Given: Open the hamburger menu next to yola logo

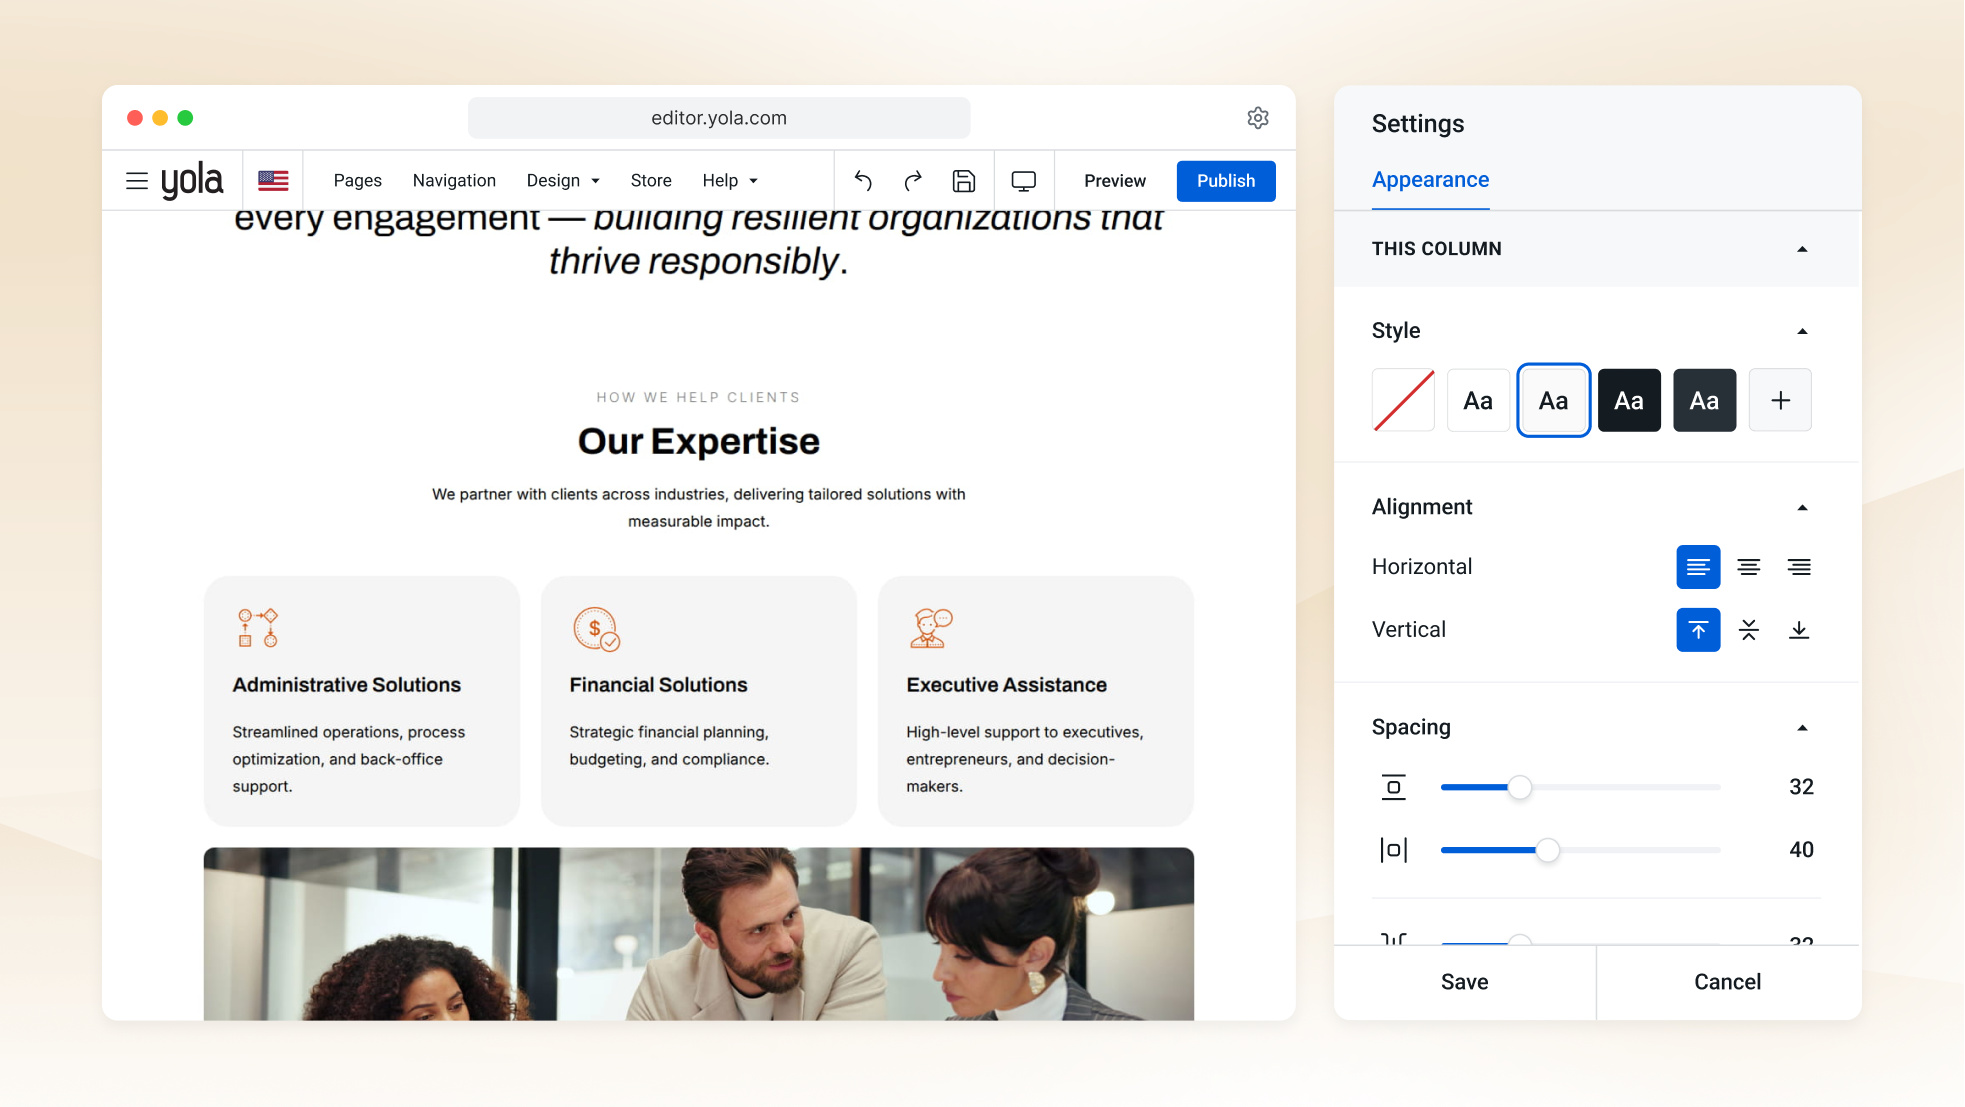Looking at the screenshot, I should tap(137, 181).
